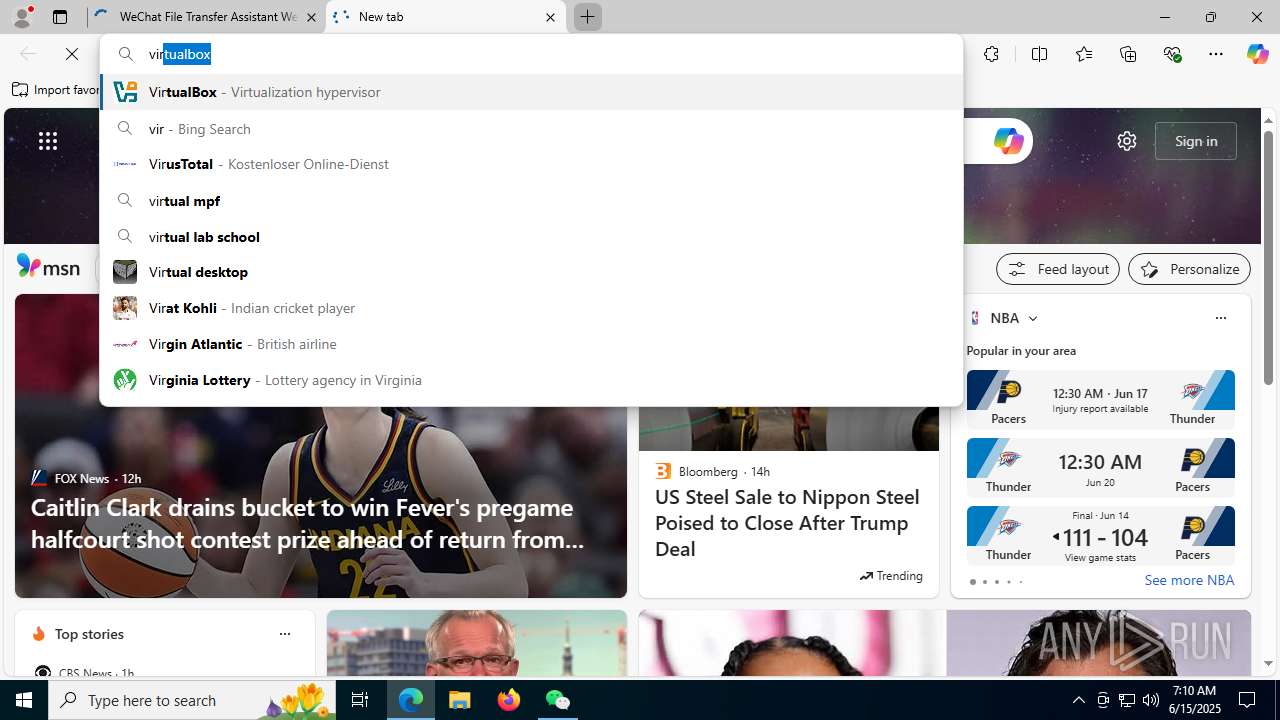
Task: Click page scrollbar down arrow
Action: tap(1269, 663)
